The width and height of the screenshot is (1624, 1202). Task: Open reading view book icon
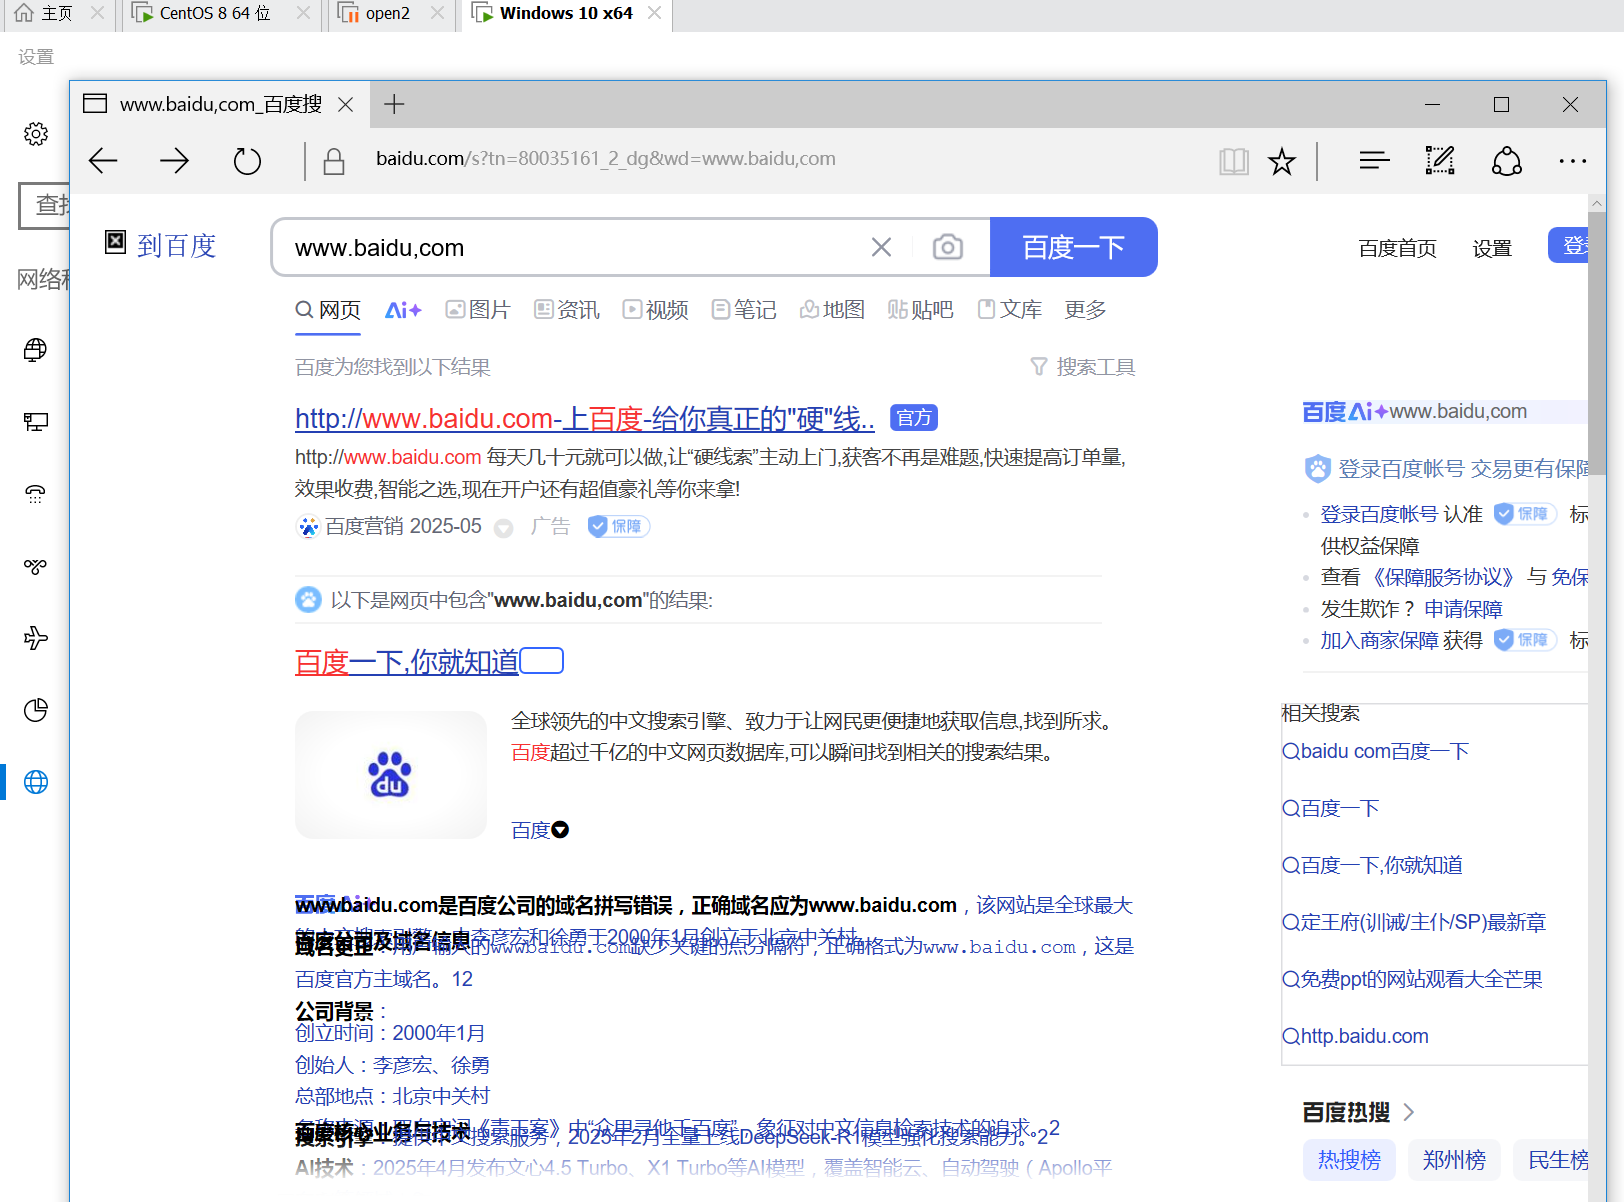pyautogui.click(x=1234, y=161)
